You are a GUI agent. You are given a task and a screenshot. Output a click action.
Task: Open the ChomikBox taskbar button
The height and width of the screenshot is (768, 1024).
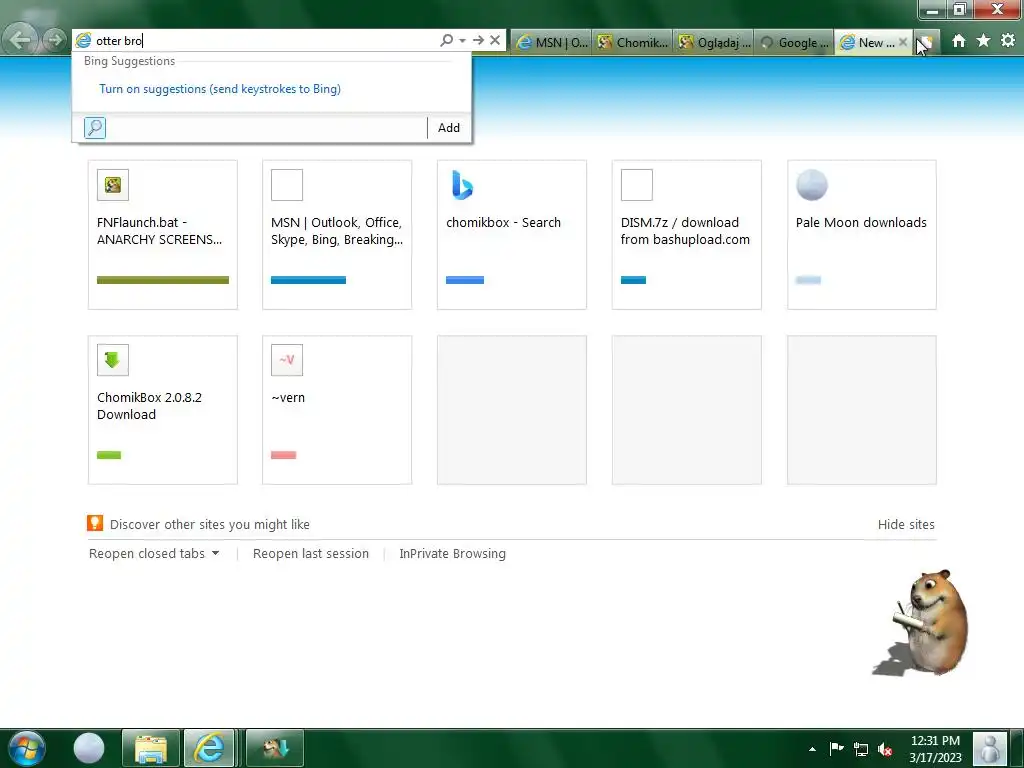[274, 748]
